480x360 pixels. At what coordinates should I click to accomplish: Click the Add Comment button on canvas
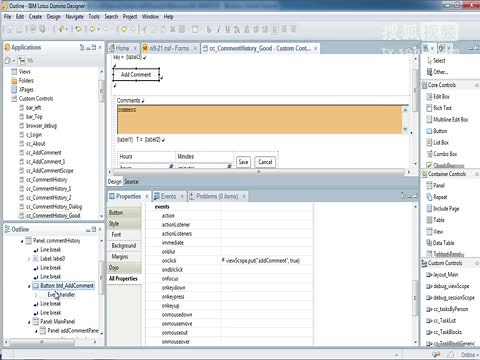point(136,75)
